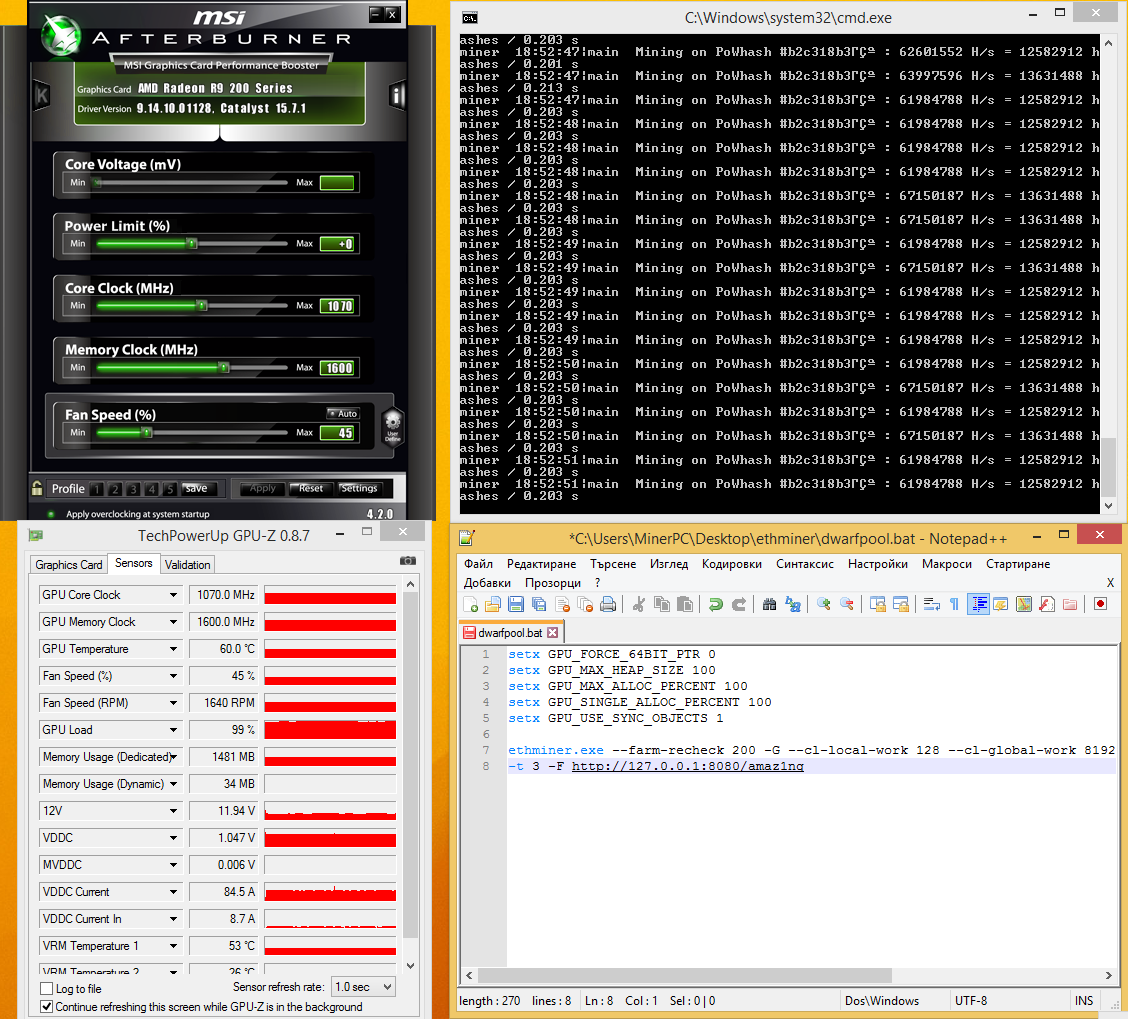Open the Fan Speed (%) sensor dropdown
Viewport: 1128px width, 1019px height.
[x=173, y=676]
